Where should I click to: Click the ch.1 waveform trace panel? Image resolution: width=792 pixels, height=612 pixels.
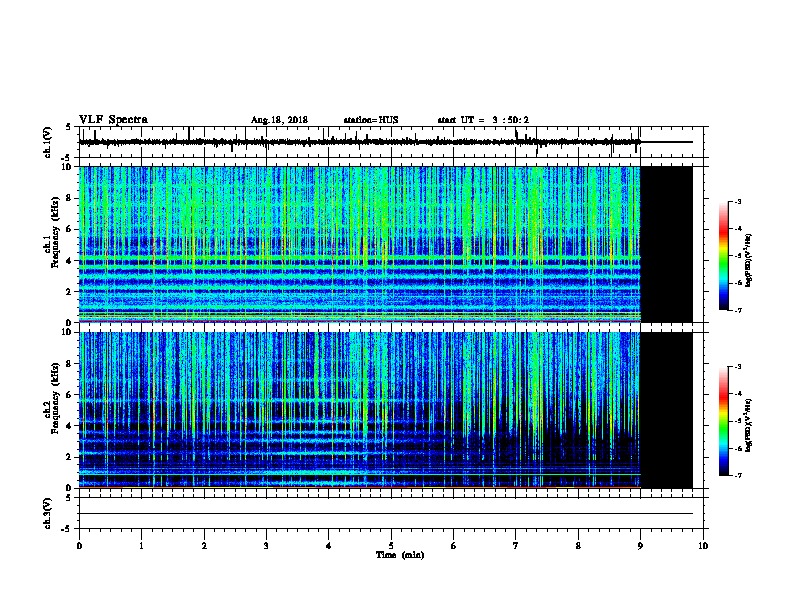coord(393,142)
